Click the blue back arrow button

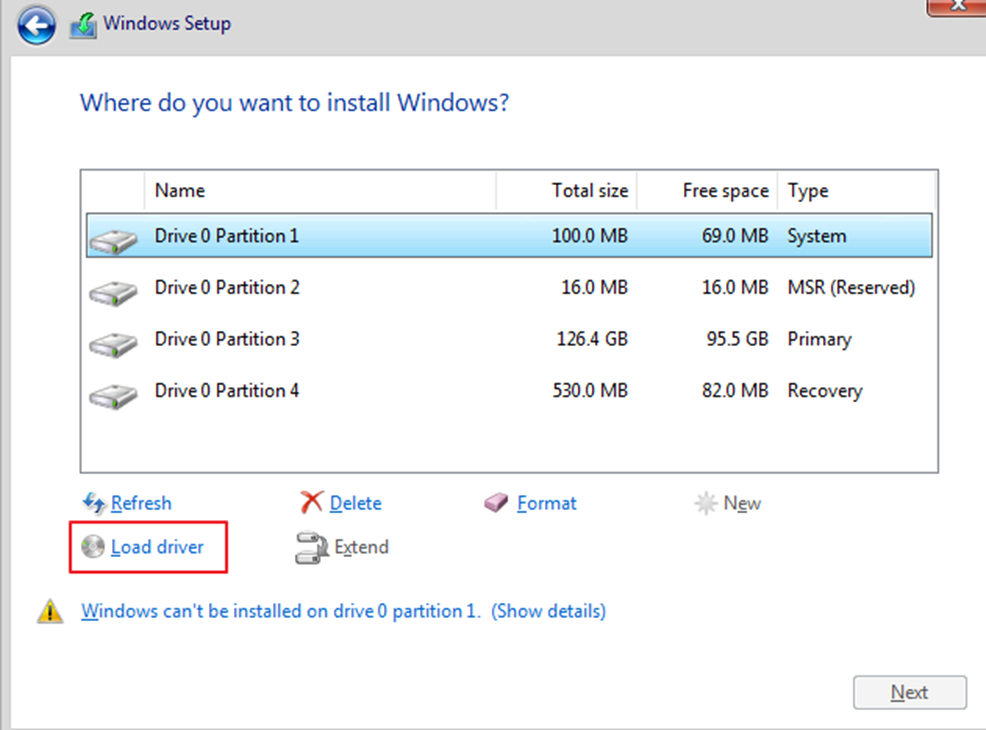pyautogui.click(x=36, y=26)
